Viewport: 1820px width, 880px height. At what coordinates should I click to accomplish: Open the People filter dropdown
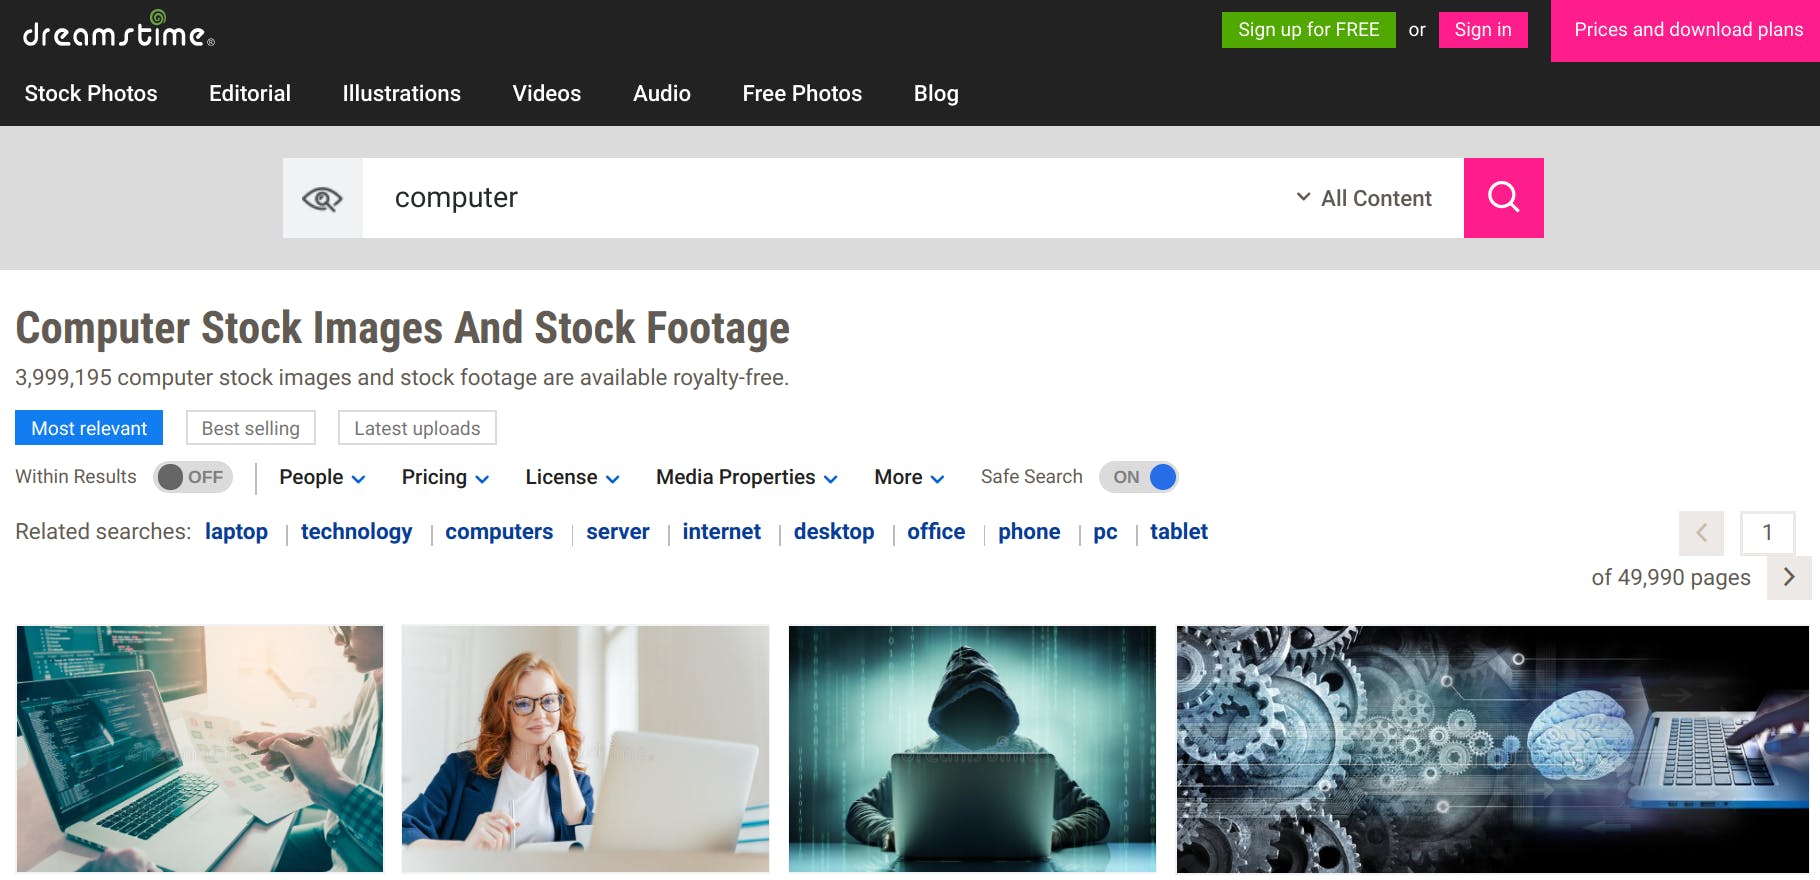click(x=322, y=477)
